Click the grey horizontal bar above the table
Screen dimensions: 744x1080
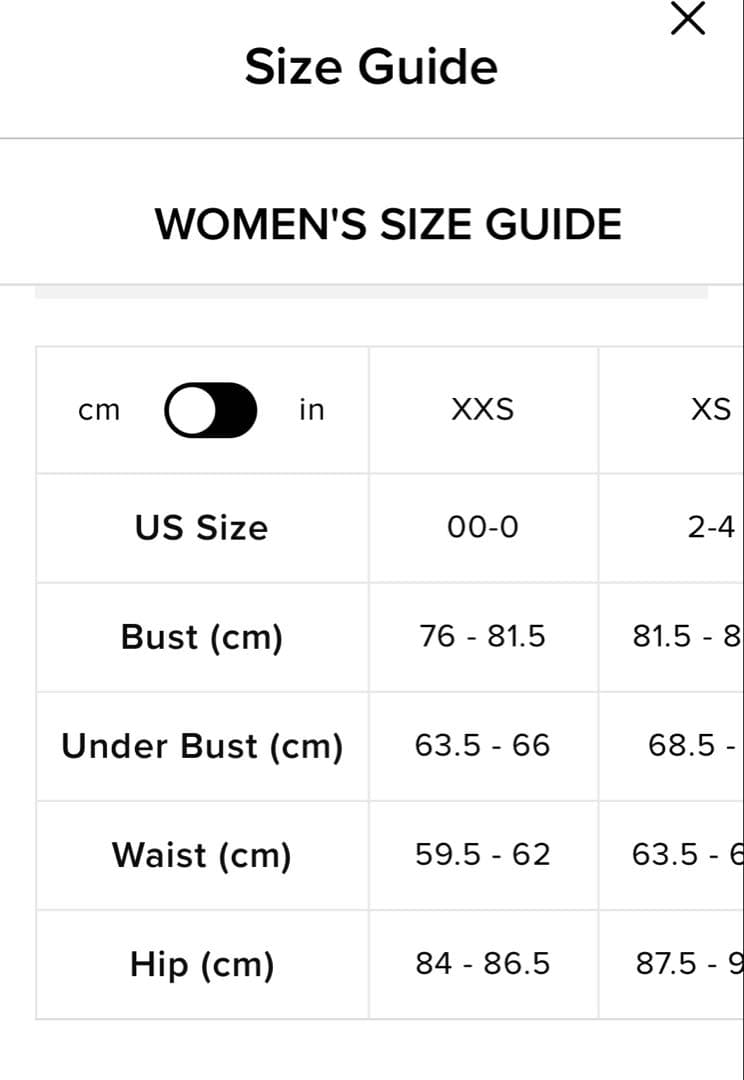[371, 293]
